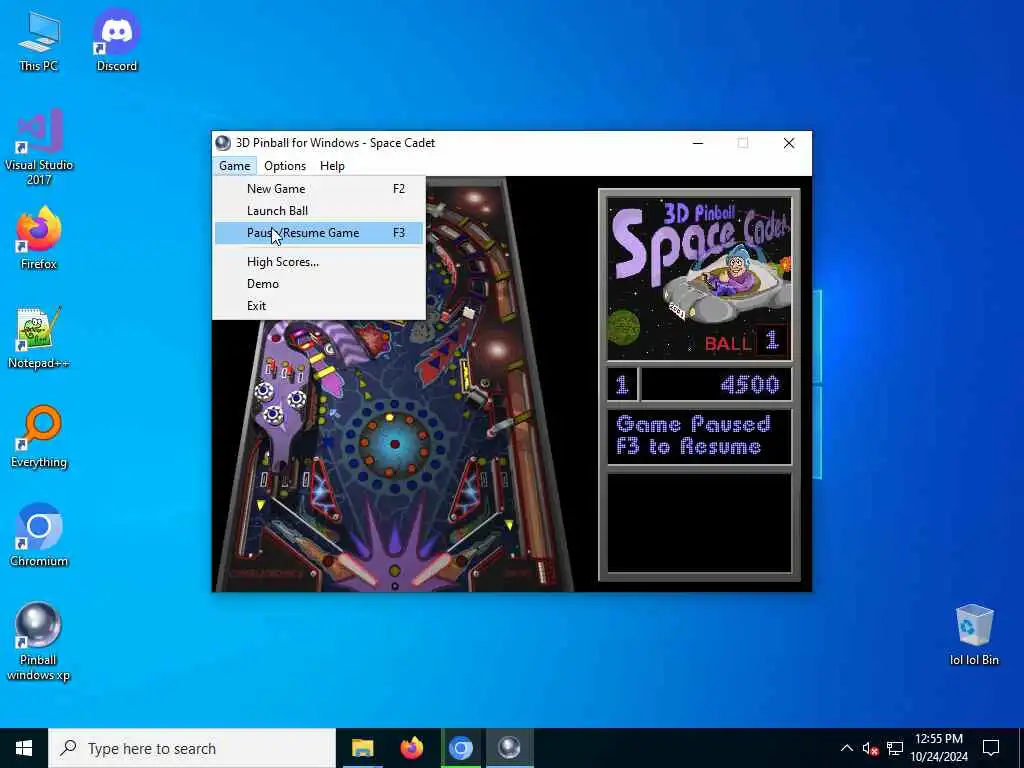1024x768 pixels.
Task: Open This PC desktop icon
Action: click(x=39, y=41)
